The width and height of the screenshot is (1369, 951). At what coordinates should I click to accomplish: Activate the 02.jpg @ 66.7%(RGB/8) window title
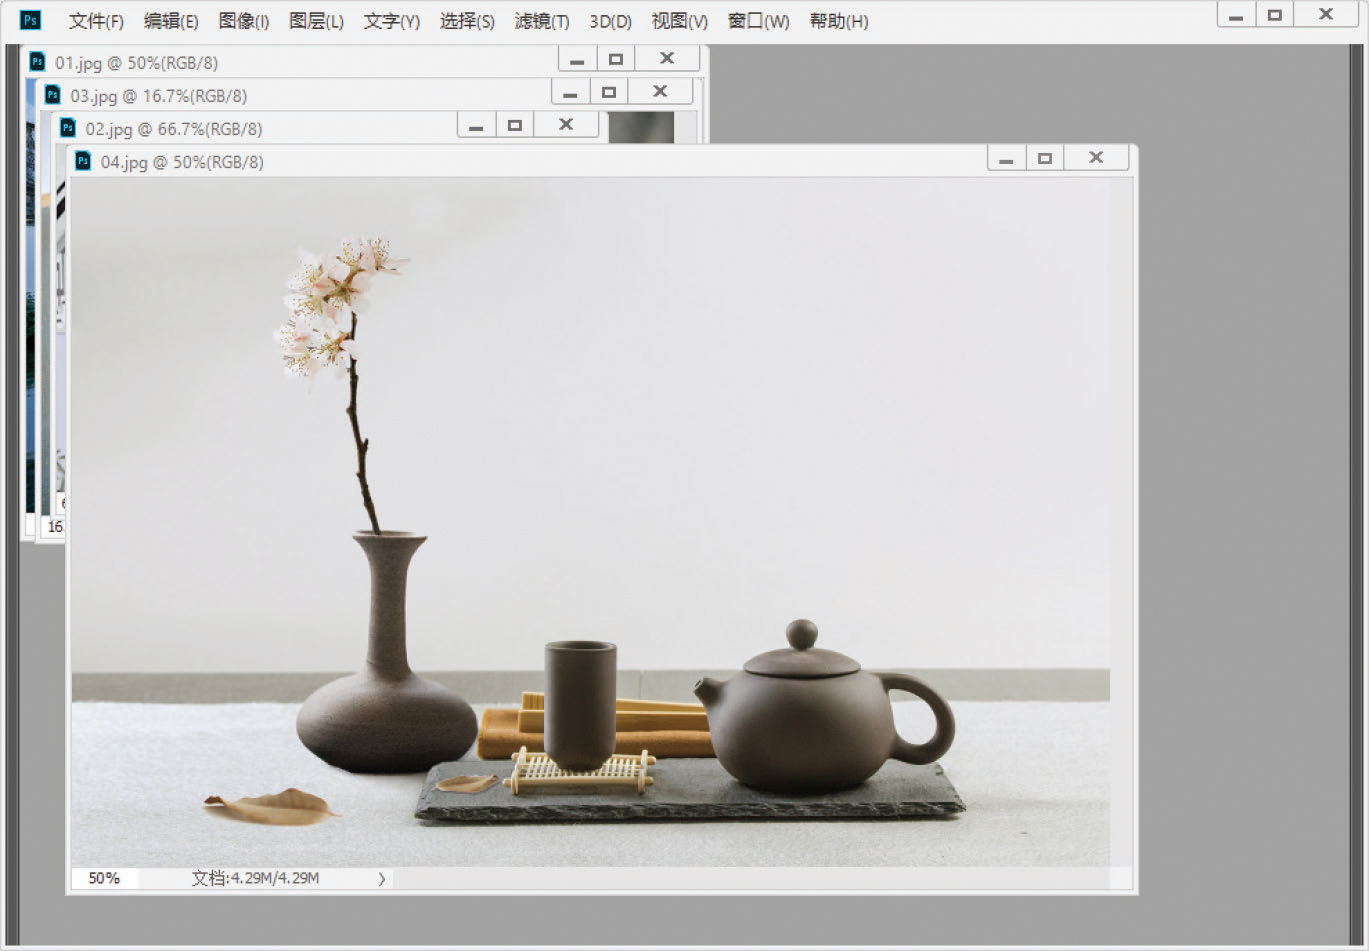click(174, 129)
